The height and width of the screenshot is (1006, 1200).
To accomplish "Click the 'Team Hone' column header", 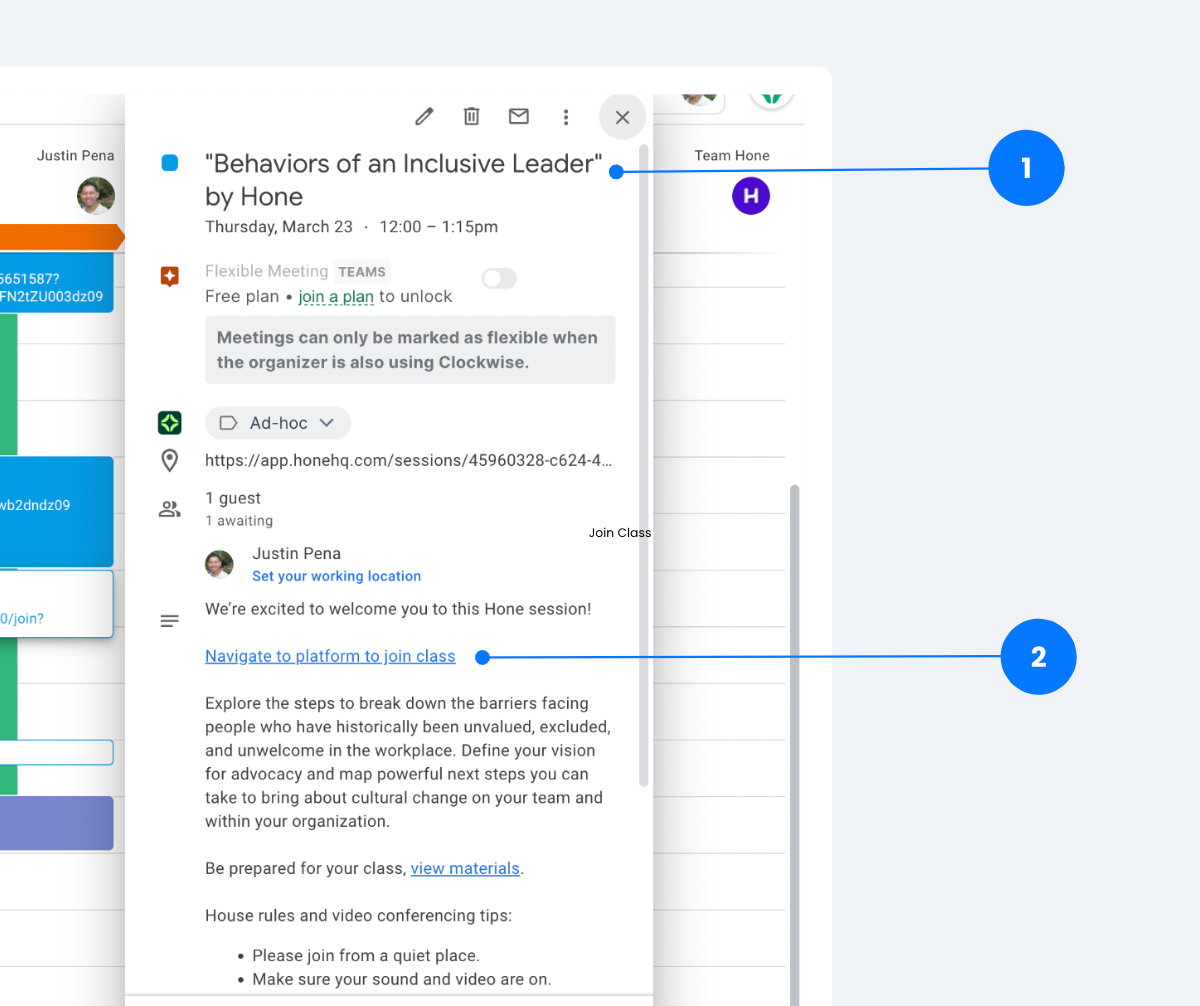I will pos(732,155).
